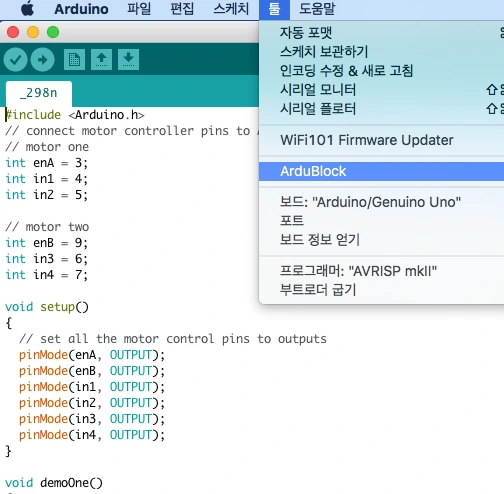Screen dimensions: 504x494
Task: Click 'pinMode(in2, OUTPUT);' line
Action: (92, 403)
